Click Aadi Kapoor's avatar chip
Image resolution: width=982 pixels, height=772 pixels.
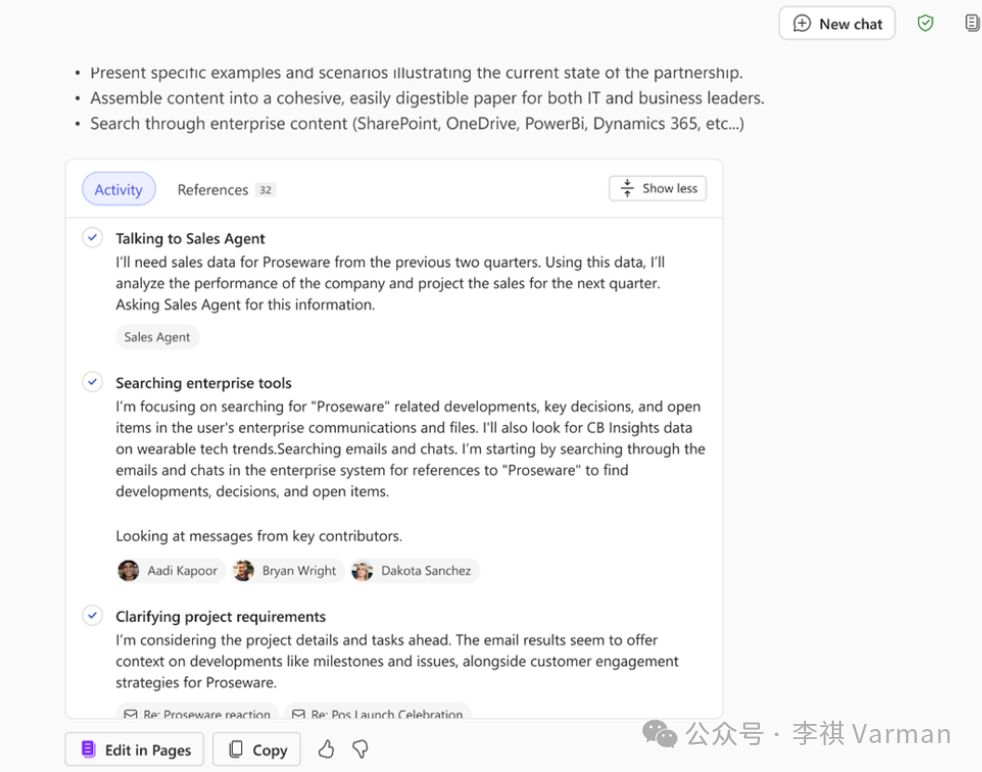click(169, 570)
